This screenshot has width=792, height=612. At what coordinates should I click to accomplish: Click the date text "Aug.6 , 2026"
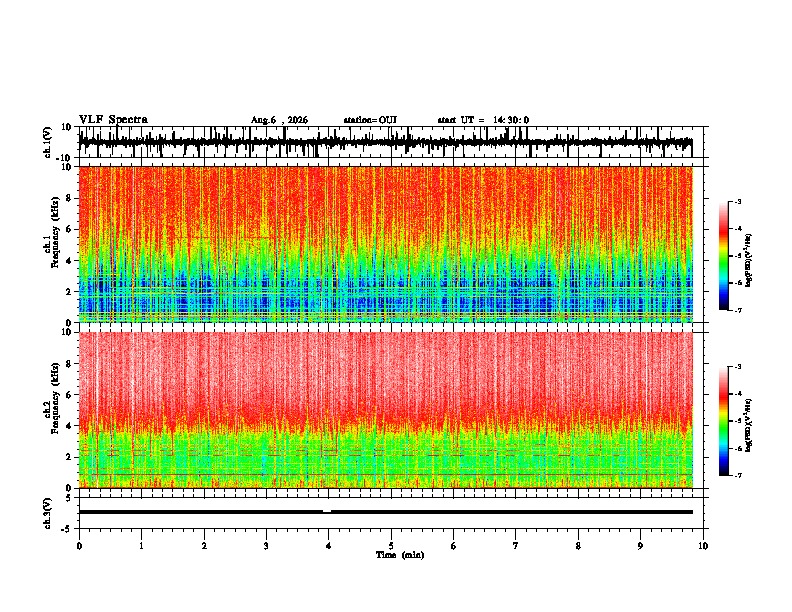(x=279, y=120)
